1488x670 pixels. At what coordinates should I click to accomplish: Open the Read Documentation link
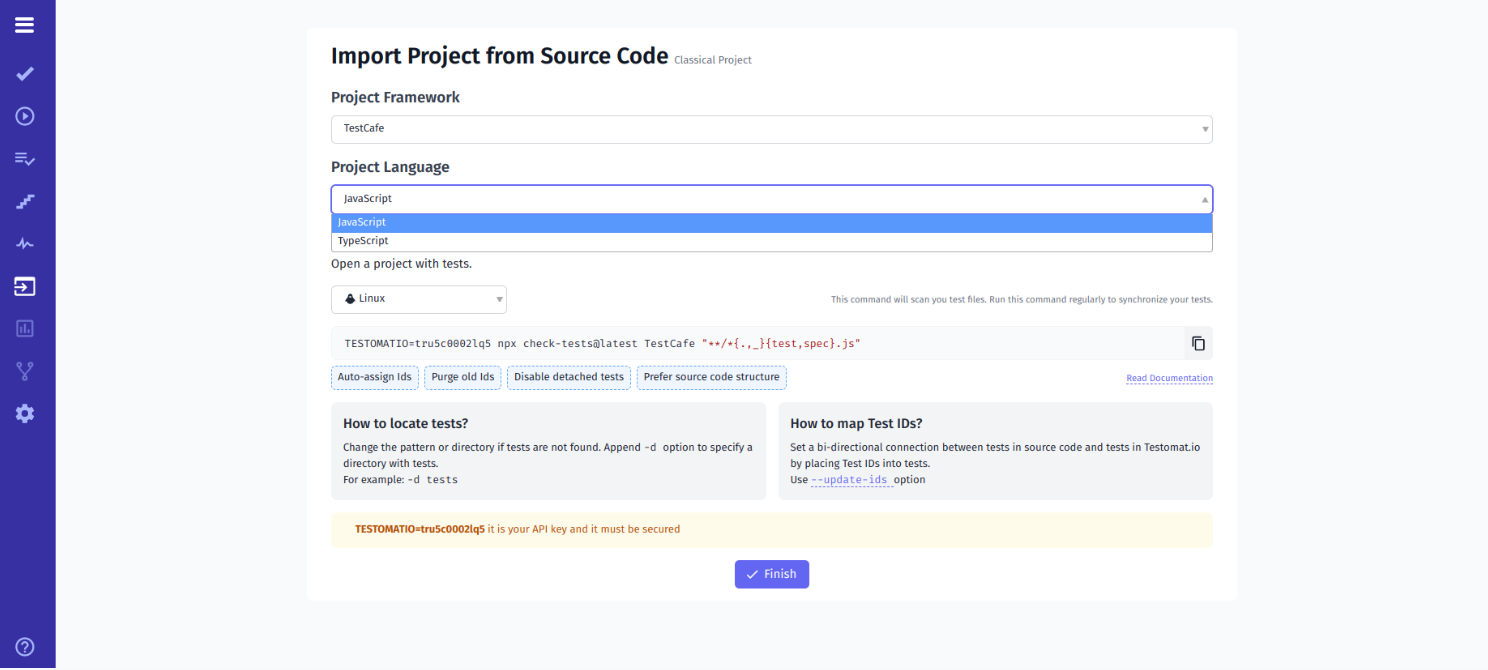click(1169, 377)
